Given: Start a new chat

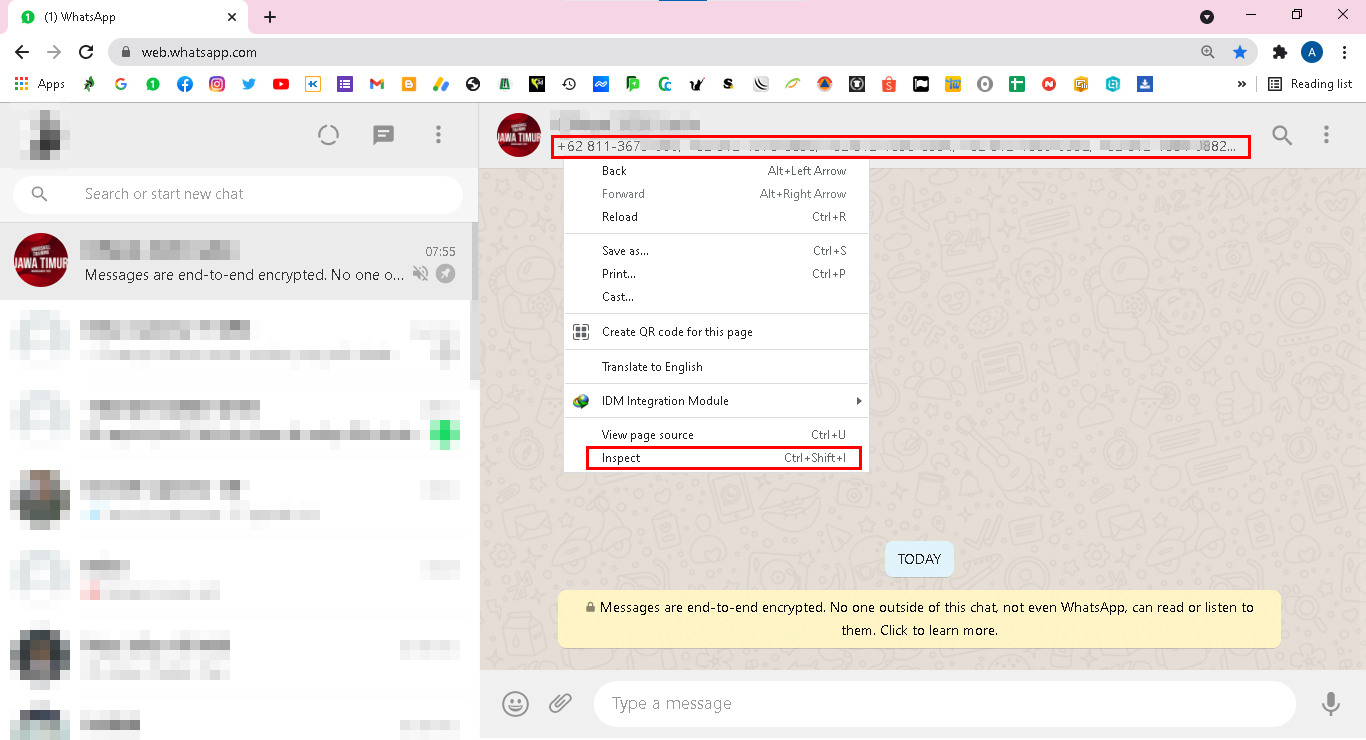Looking at the screenshot, I should click(x=383, y=134).
